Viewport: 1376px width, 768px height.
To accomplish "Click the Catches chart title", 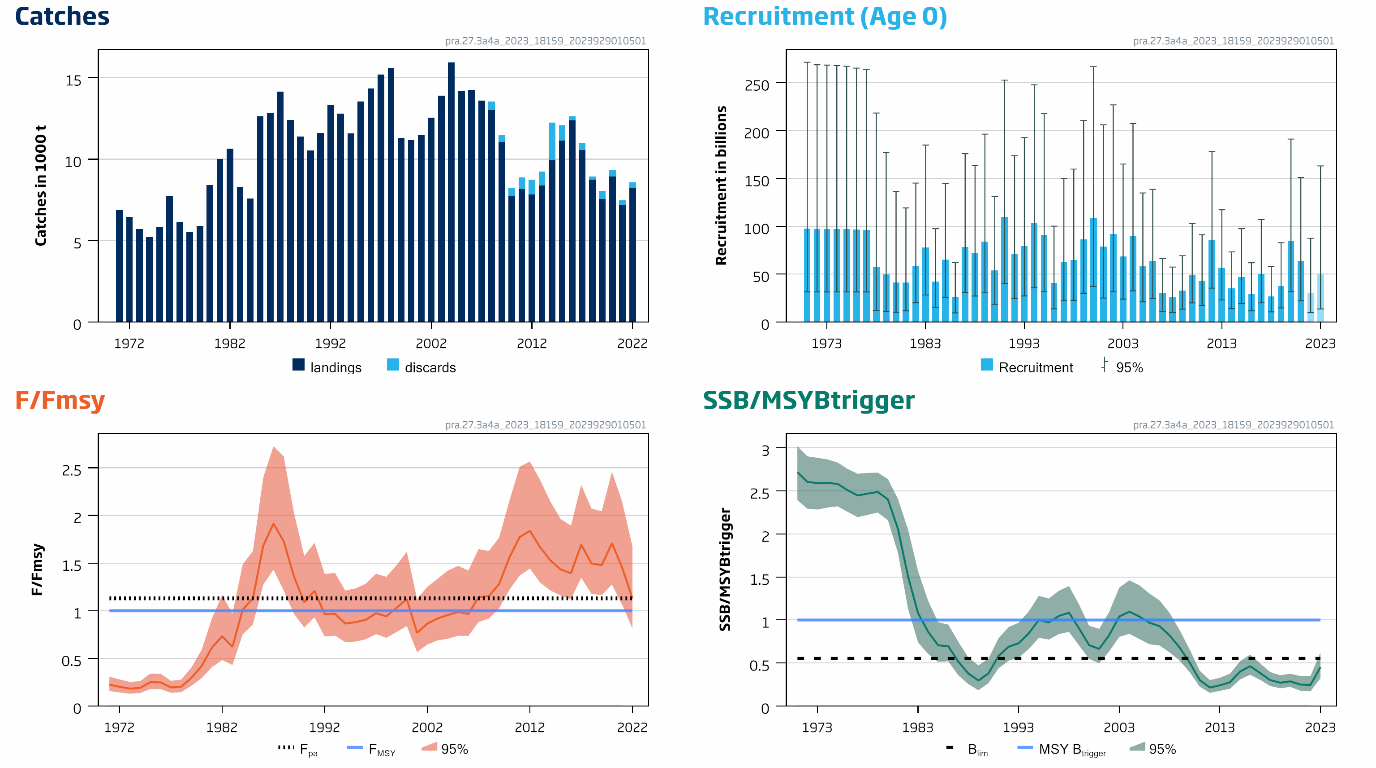I will coord(62,17).
